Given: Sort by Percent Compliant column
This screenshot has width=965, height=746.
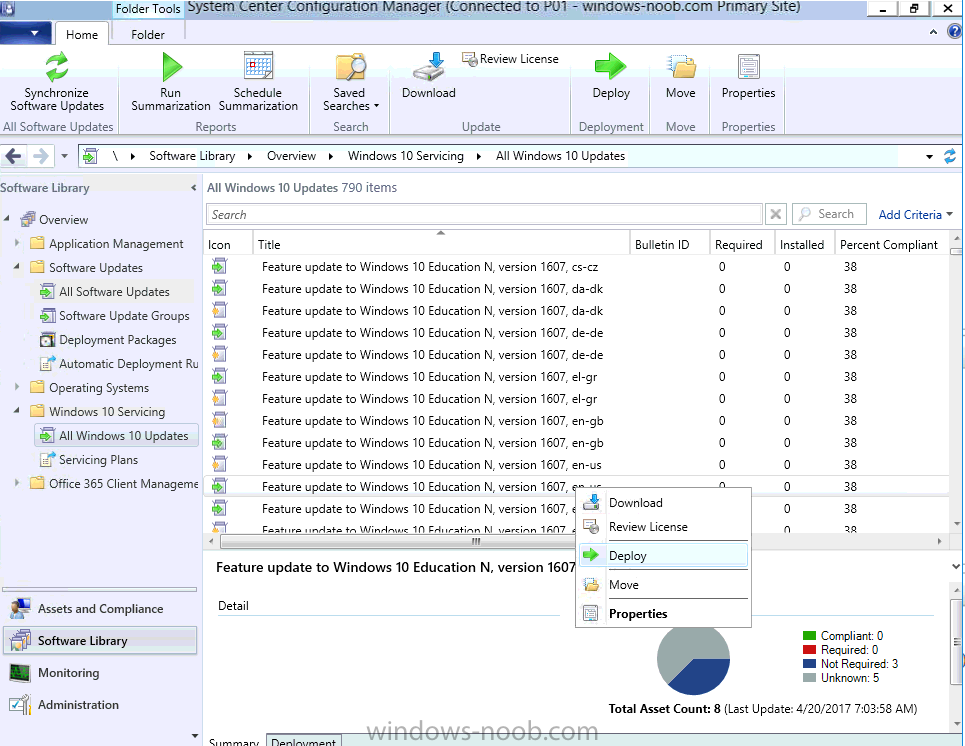Looking at the screenshot, I should 891,244.
